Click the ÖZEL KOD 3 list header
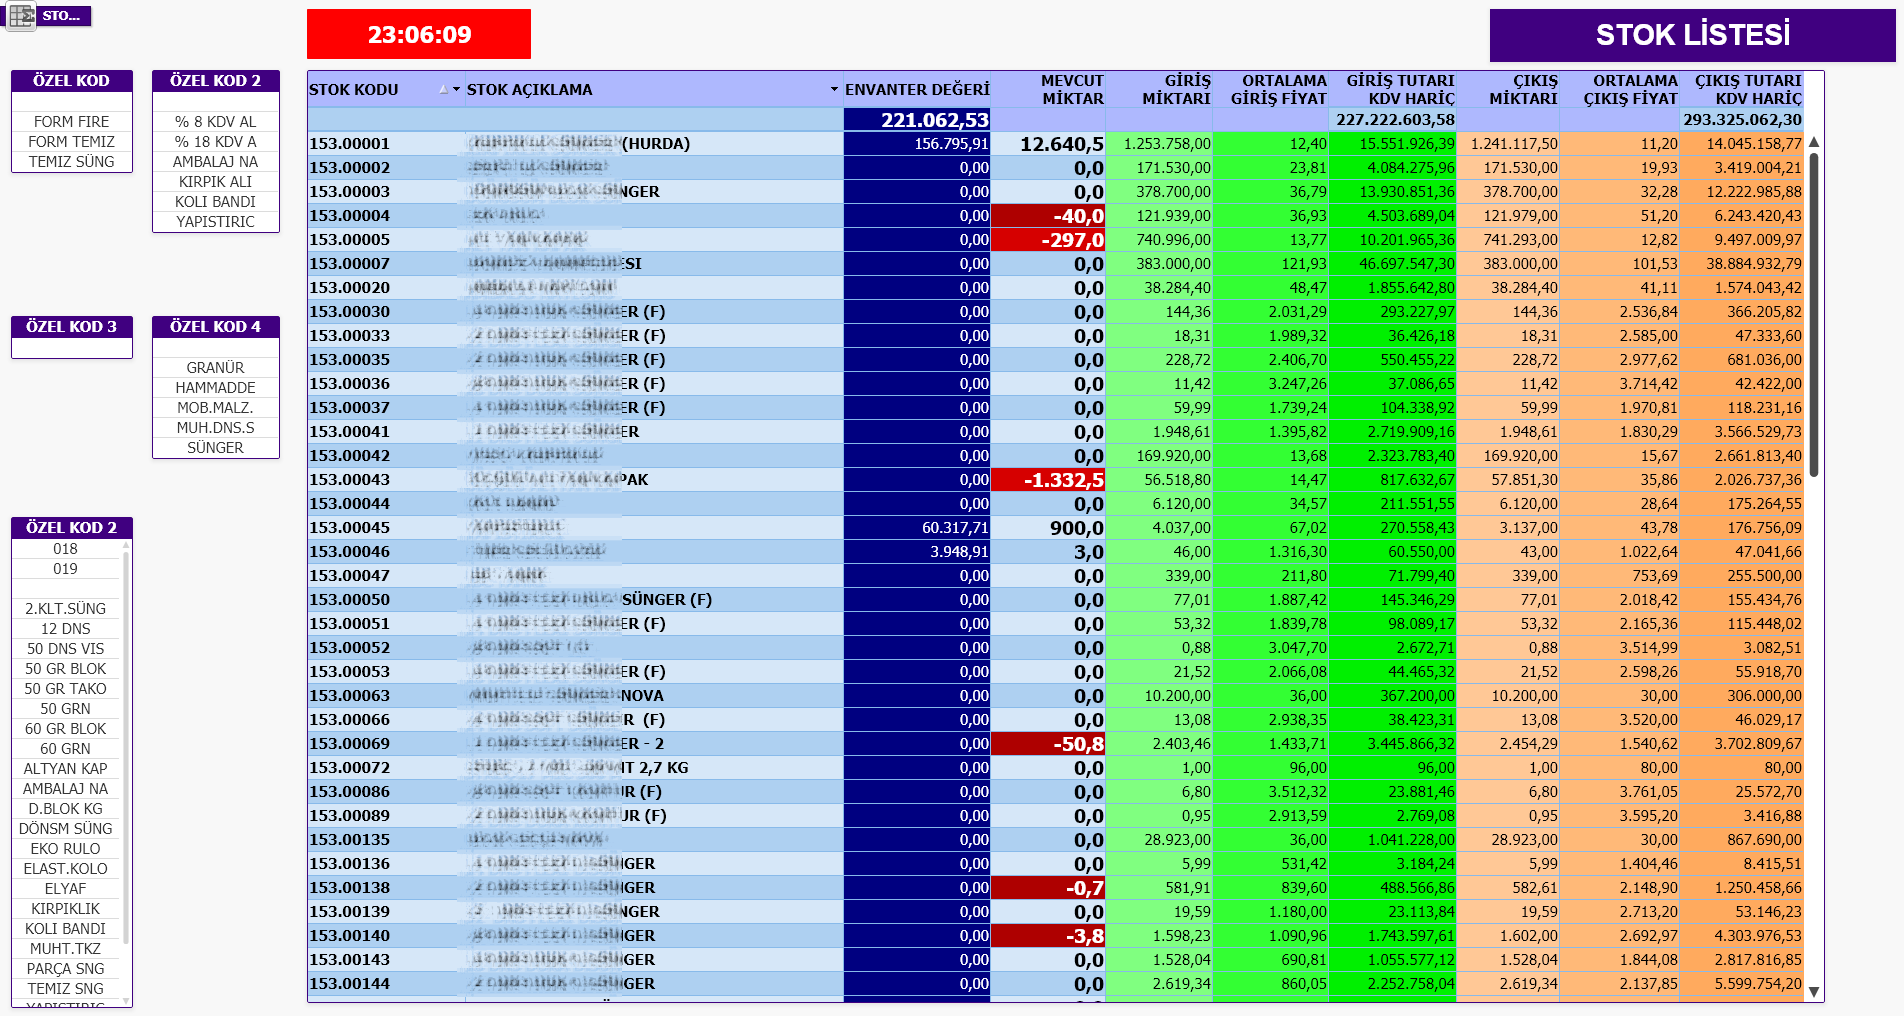The image size is (1904, 1016). click(x=71, y=327)
